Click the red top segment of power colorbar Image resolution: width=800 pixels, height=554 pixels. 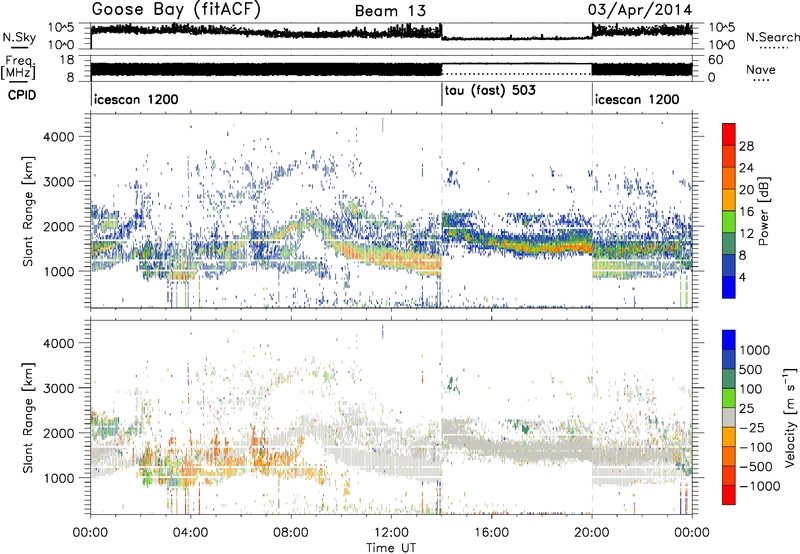729,134
